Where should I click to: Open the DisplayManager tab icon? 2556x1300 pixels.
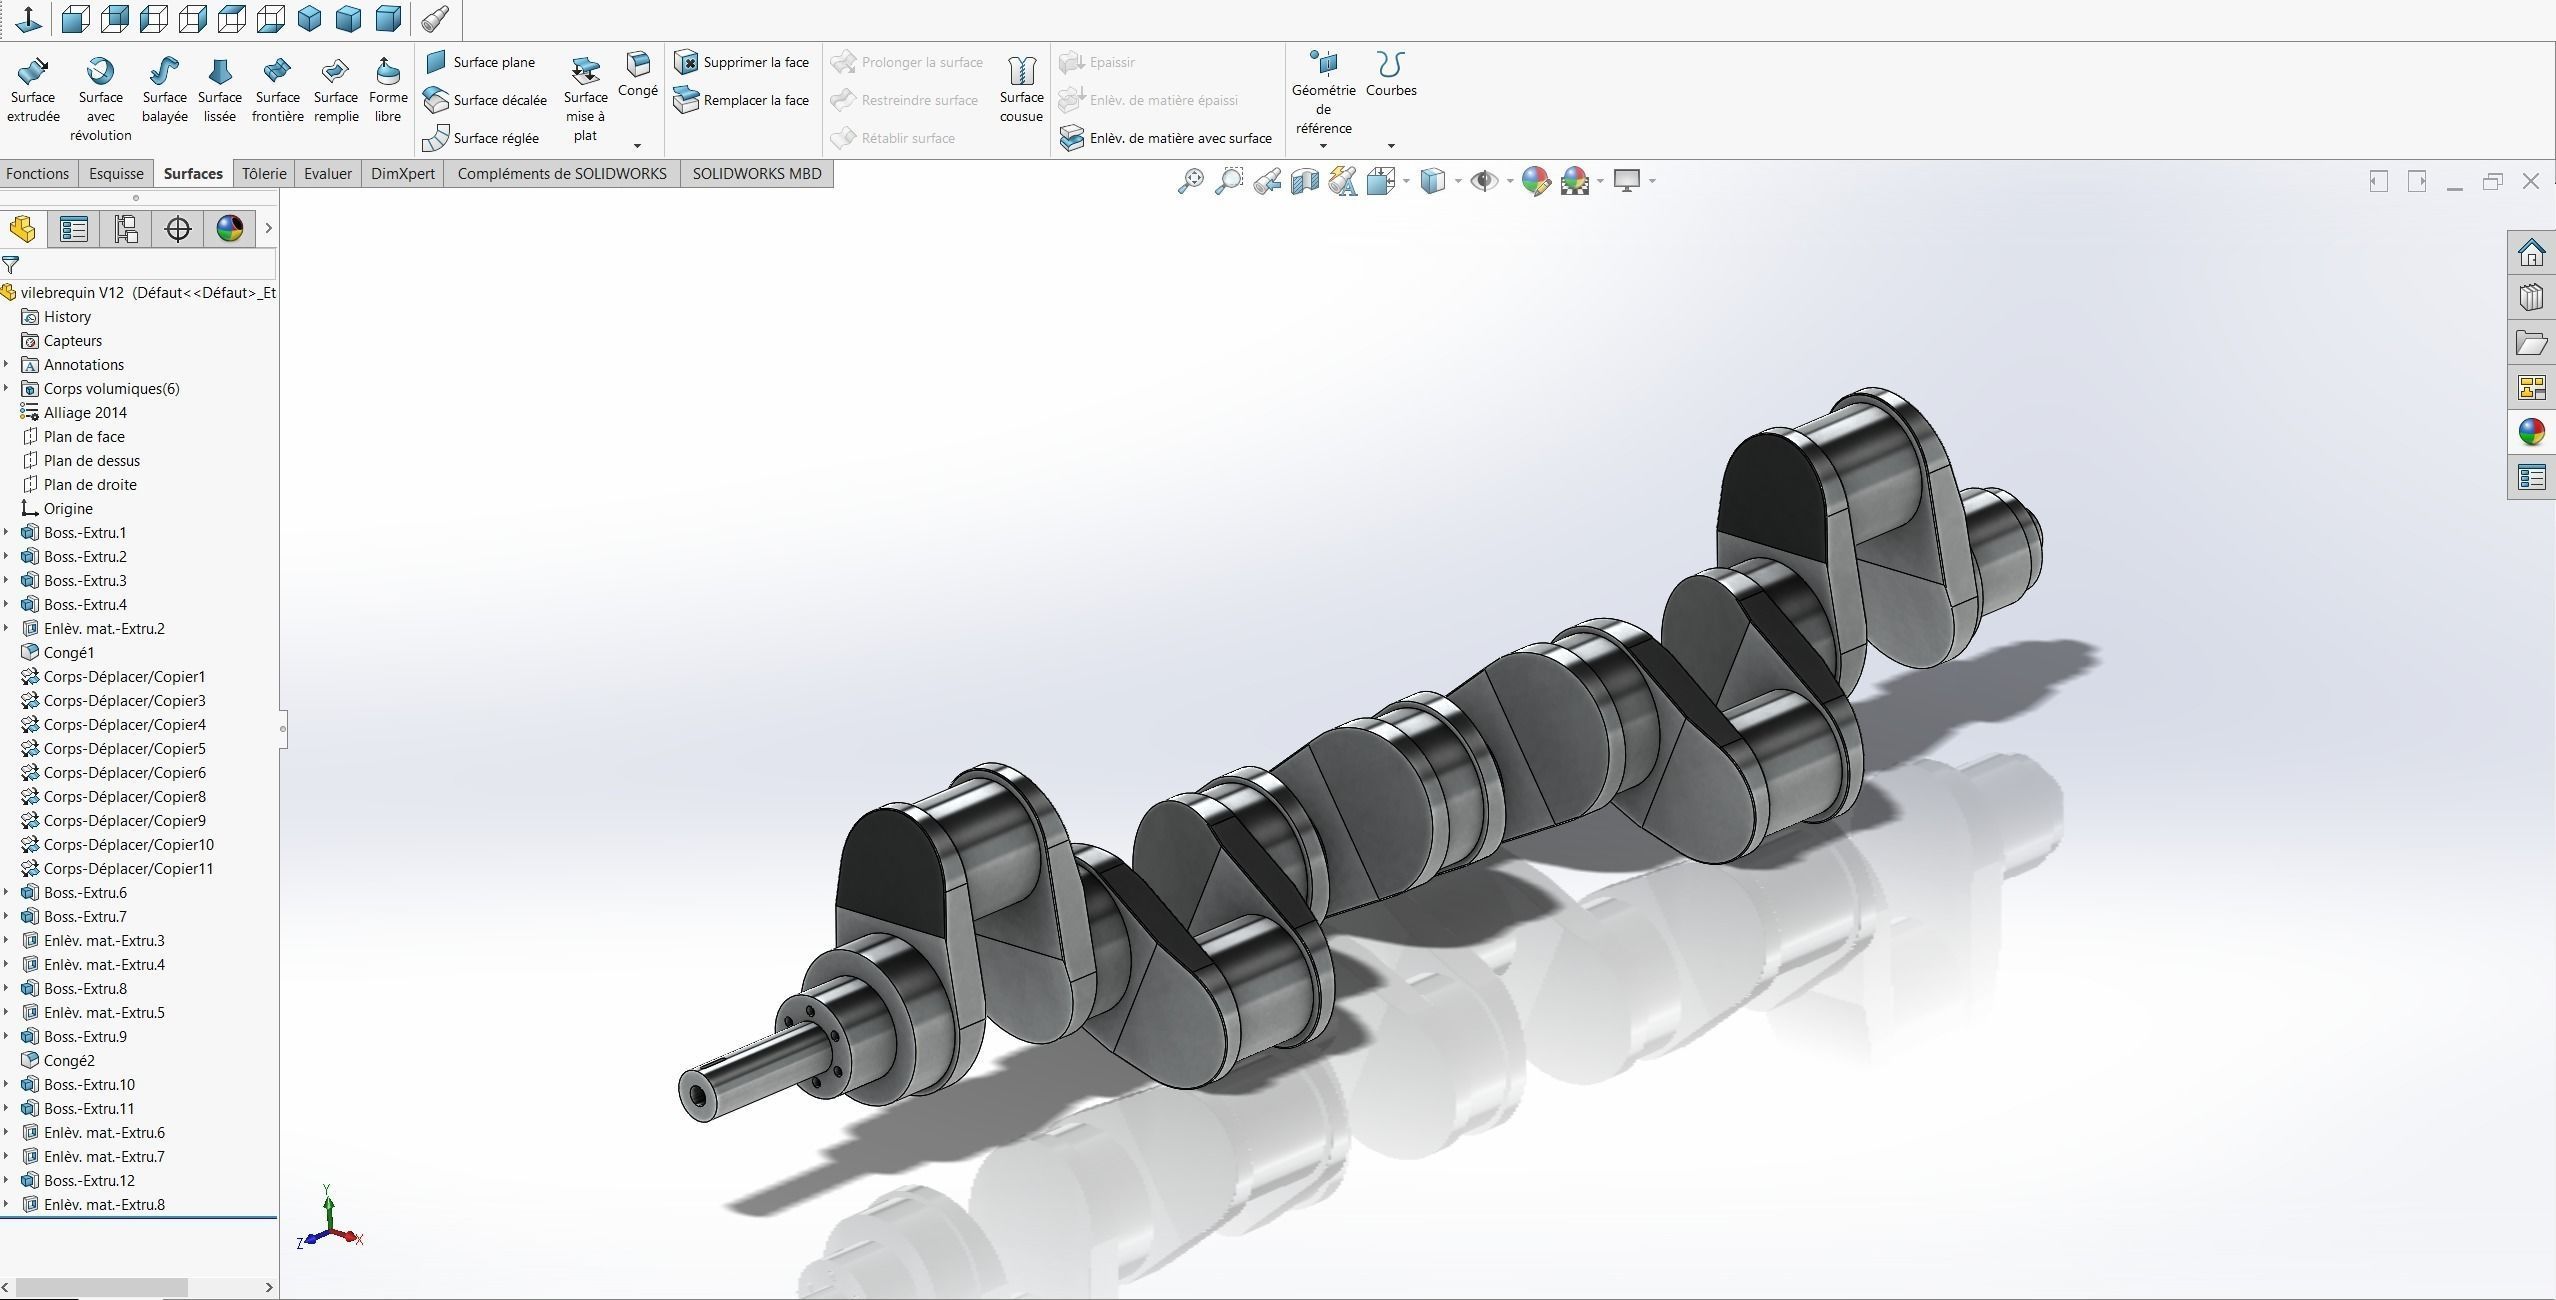point(229,228)
